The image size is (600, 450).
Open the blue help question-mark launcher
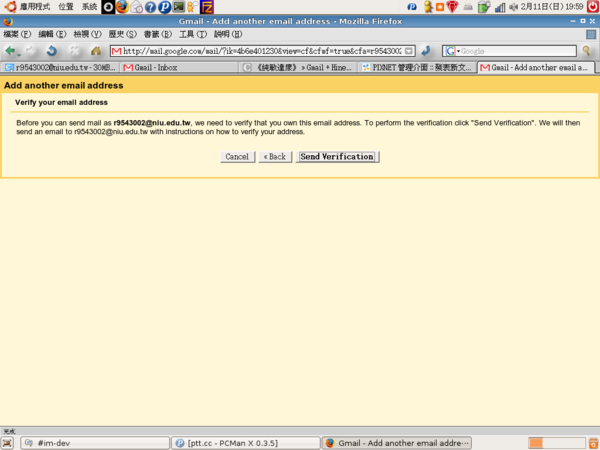tap(150, 7)
